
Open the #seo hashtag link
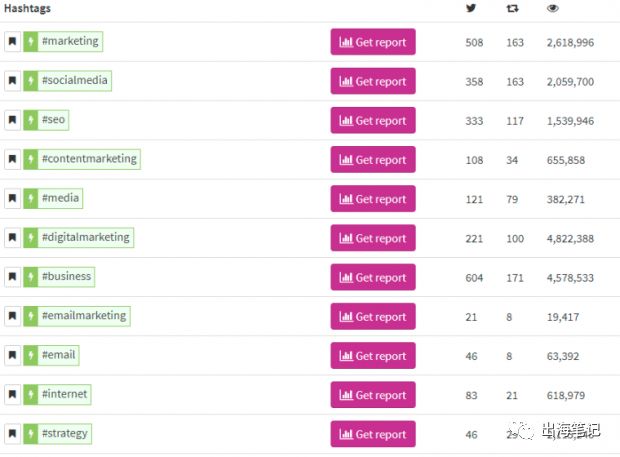(x=54, y=120)
